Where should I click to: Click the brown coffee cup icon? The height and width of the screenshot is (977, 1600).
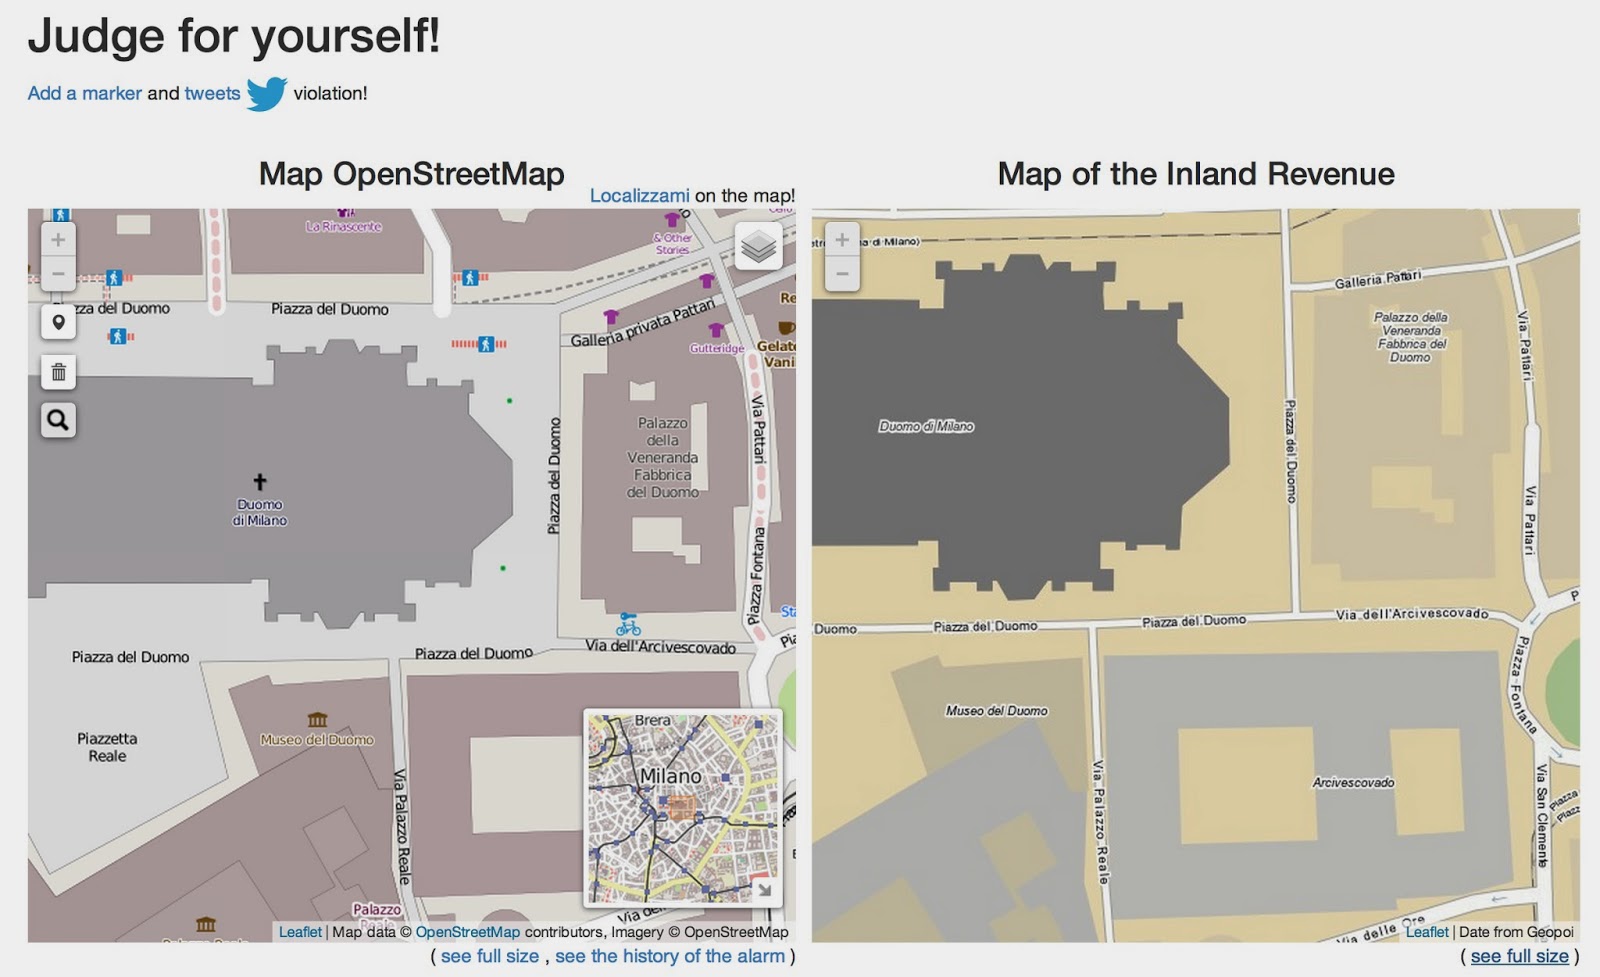787,328
